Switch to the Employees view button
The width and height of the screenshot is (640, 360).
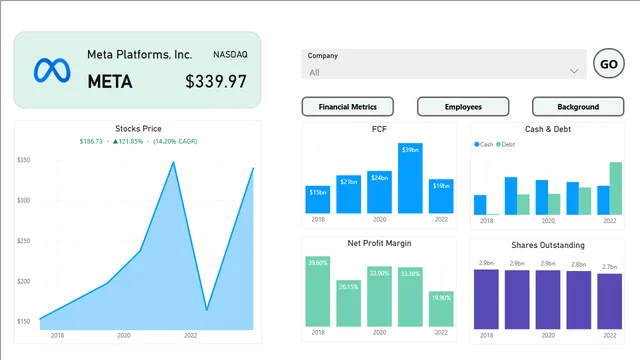(x=463, y=107)
